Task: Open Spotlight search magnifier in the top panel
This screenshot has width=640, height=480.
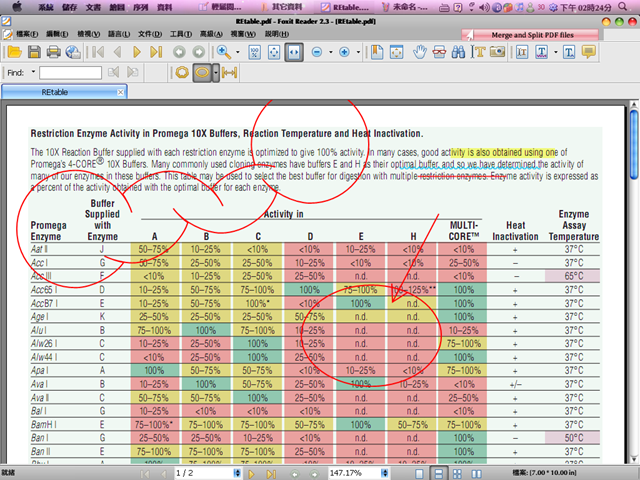Action: (622, 7)
